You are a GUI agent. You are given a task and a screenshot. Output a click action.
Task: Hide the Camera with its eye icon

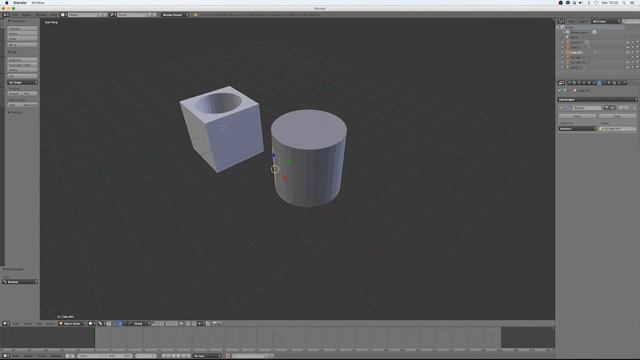pyautogui.click(x=627, y=42)
